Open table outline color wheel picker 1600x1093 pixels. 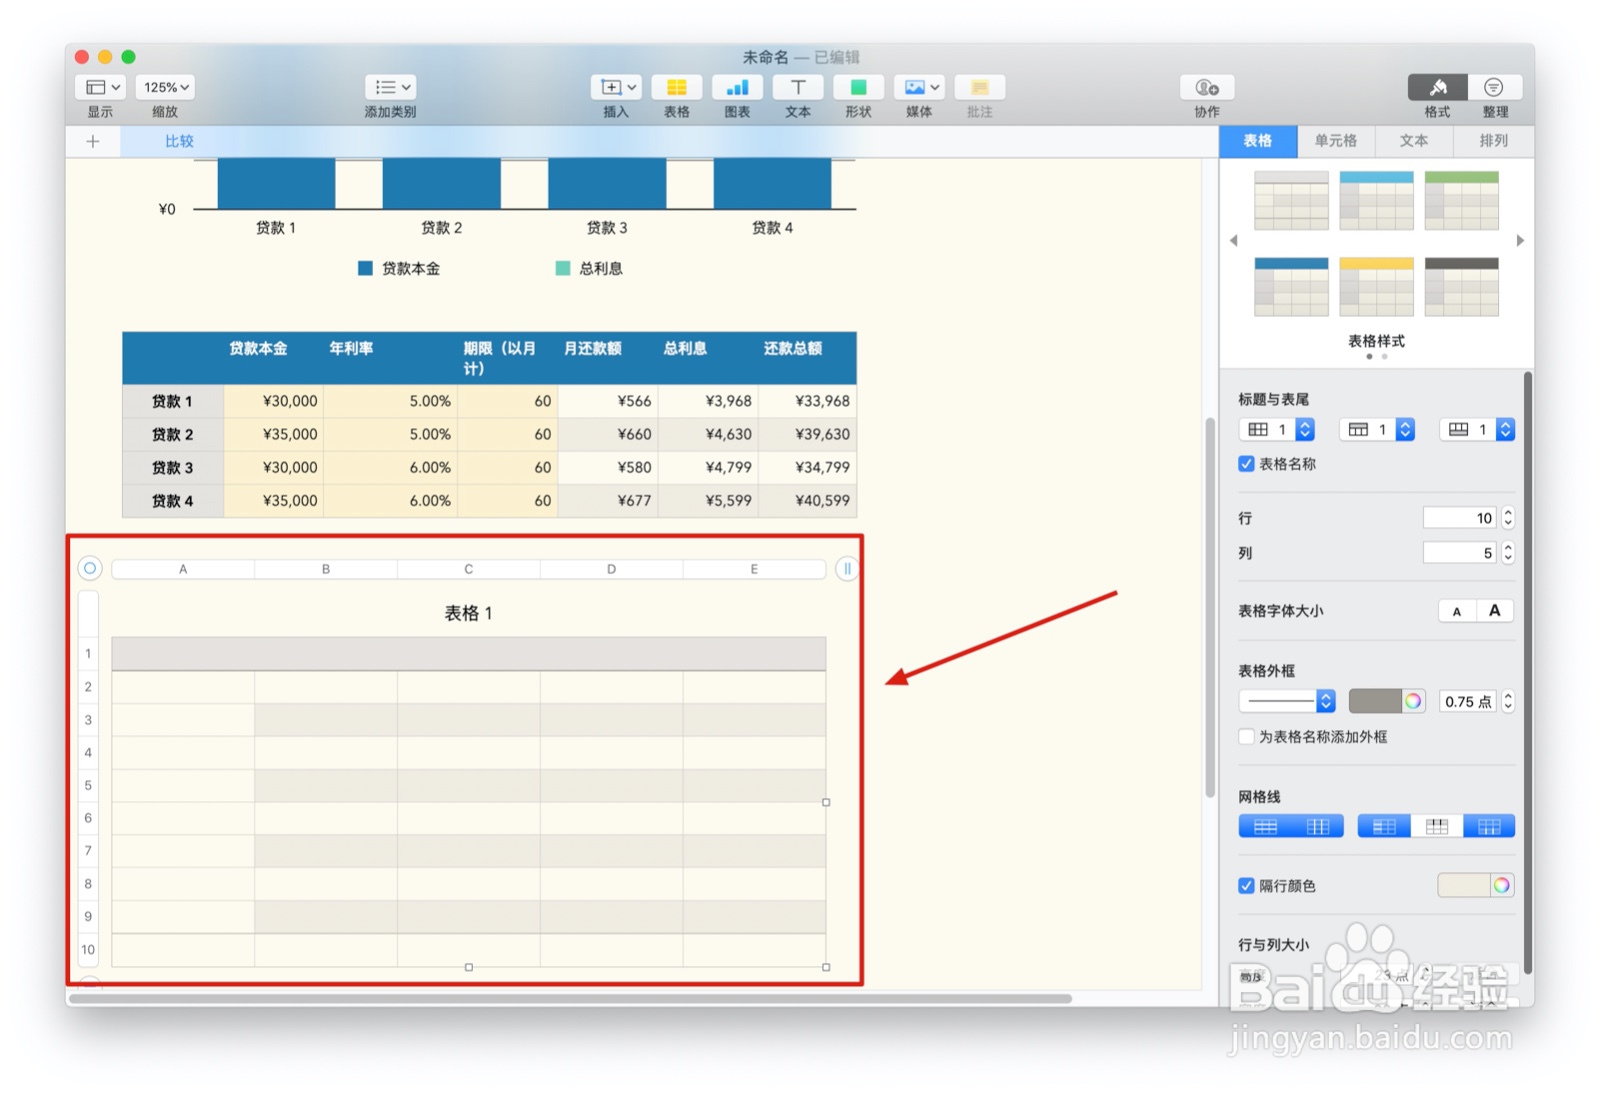click(x=1413, y=701)
